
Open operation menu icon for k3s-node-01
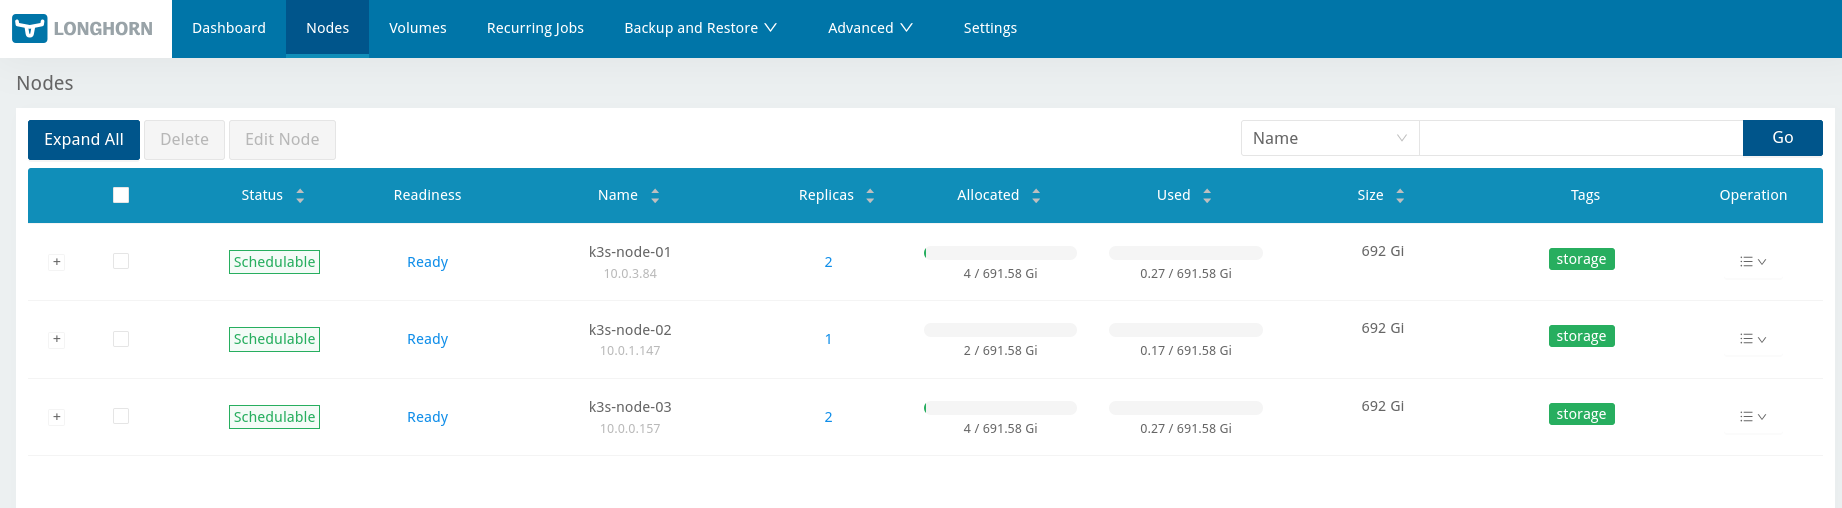pyautogui.click(x=1752, y=262)
